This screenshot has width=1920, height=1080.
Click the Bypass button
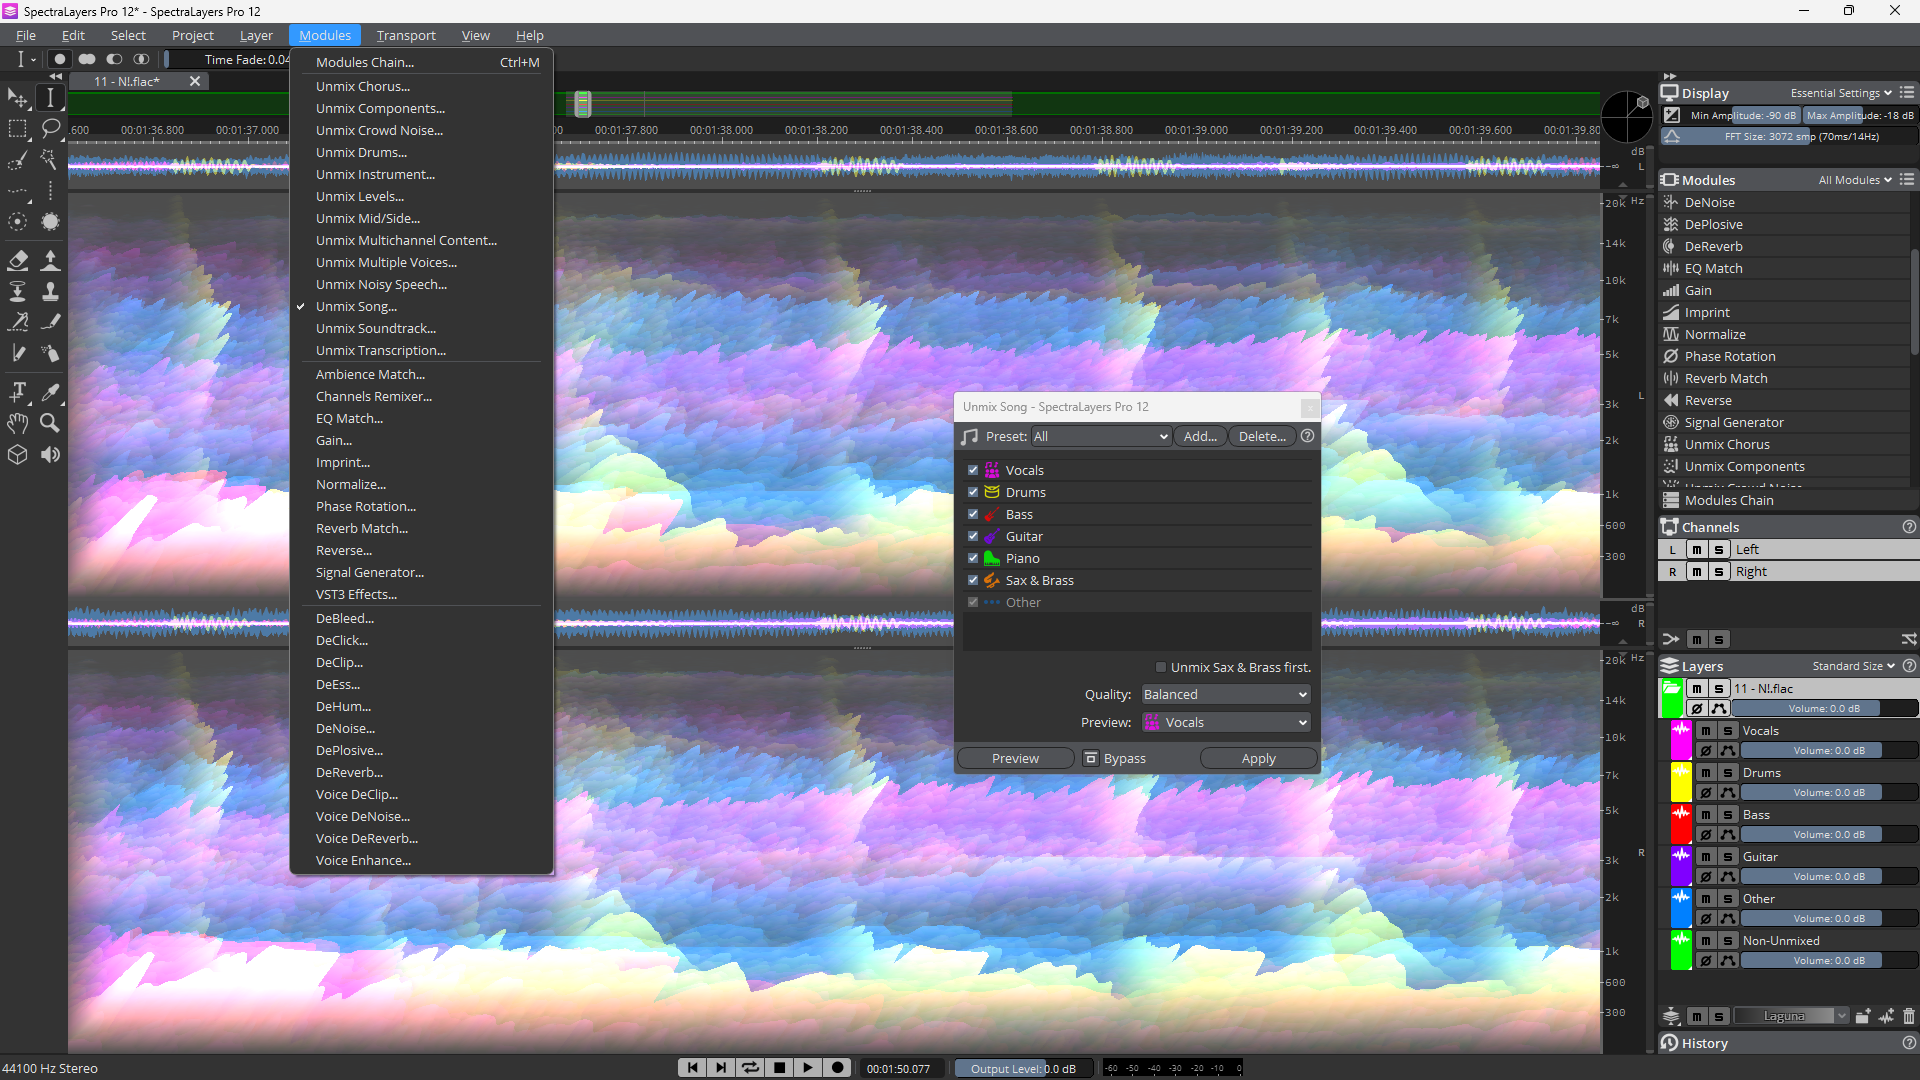(x=1115, y=758)
